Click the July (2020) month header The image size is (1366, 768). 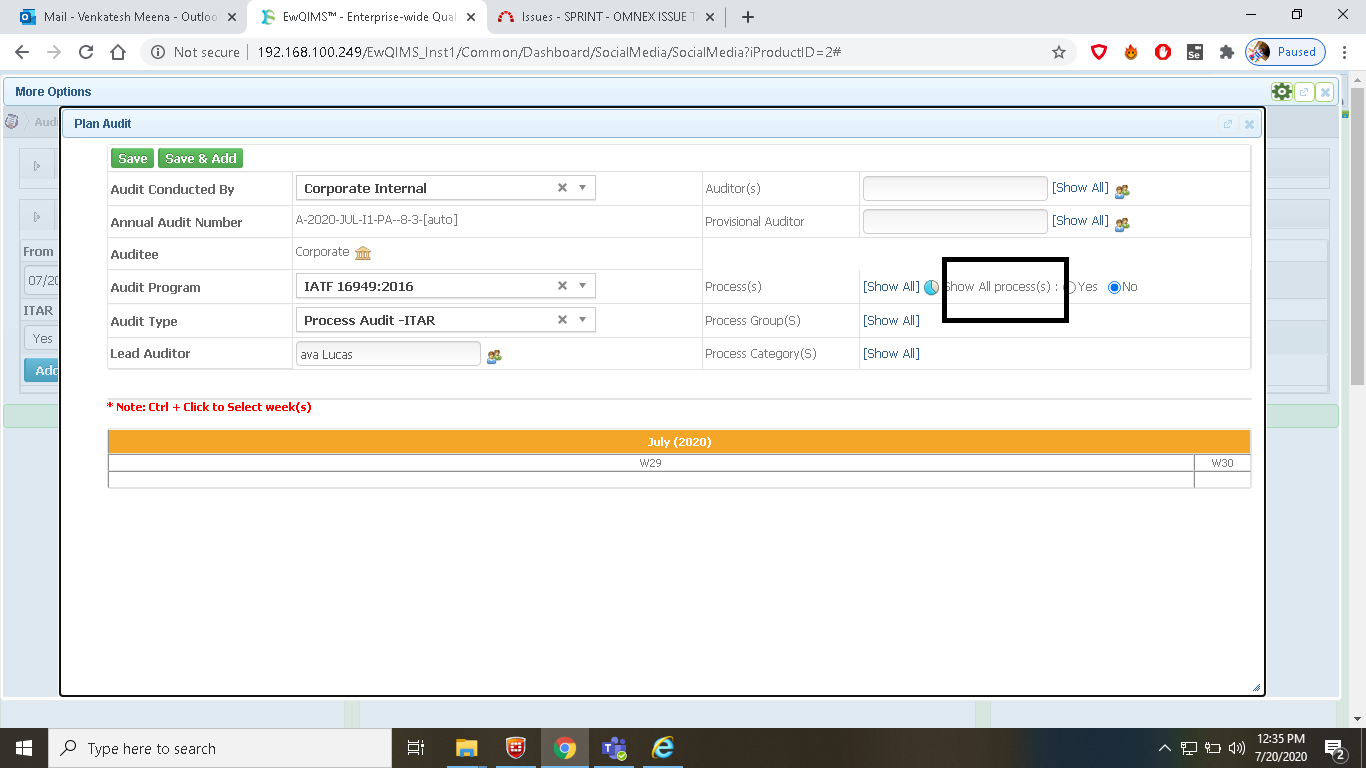coord(679,441)
